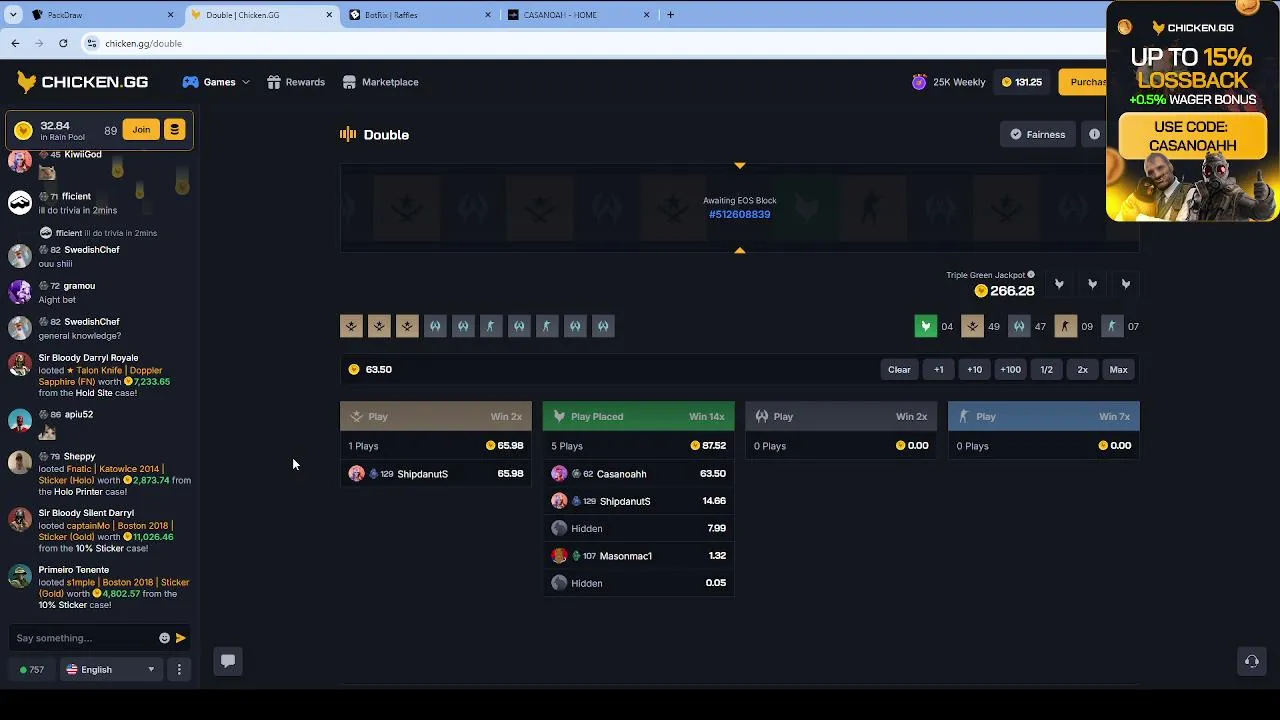Open the Fairness info
This screenshot has height=720, width=1280.
[x=1037, y=134]
